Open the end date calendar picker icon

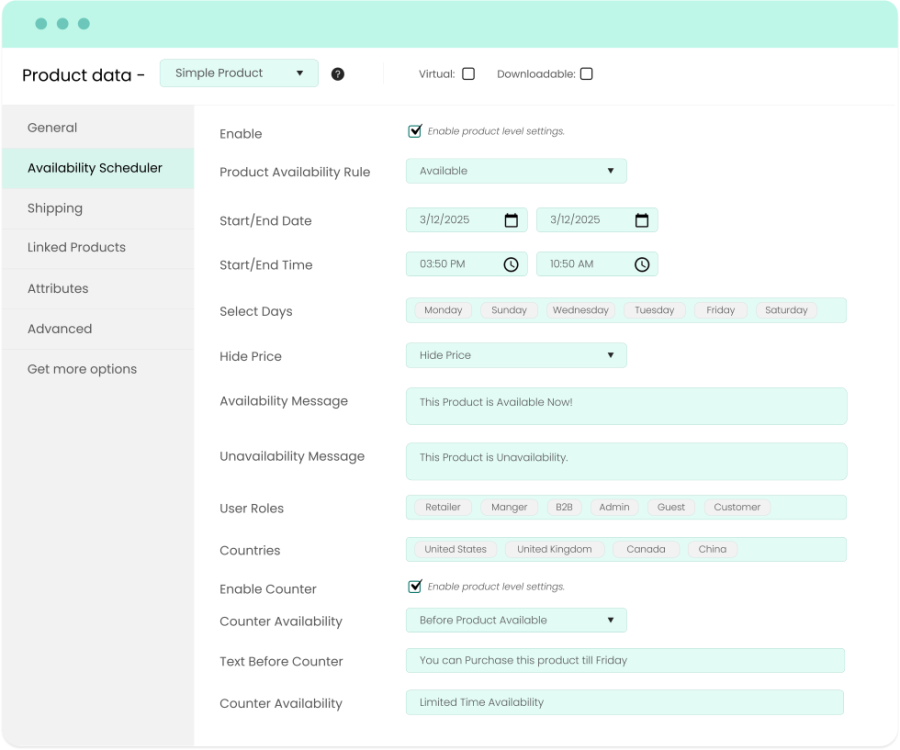click(642, 220)
